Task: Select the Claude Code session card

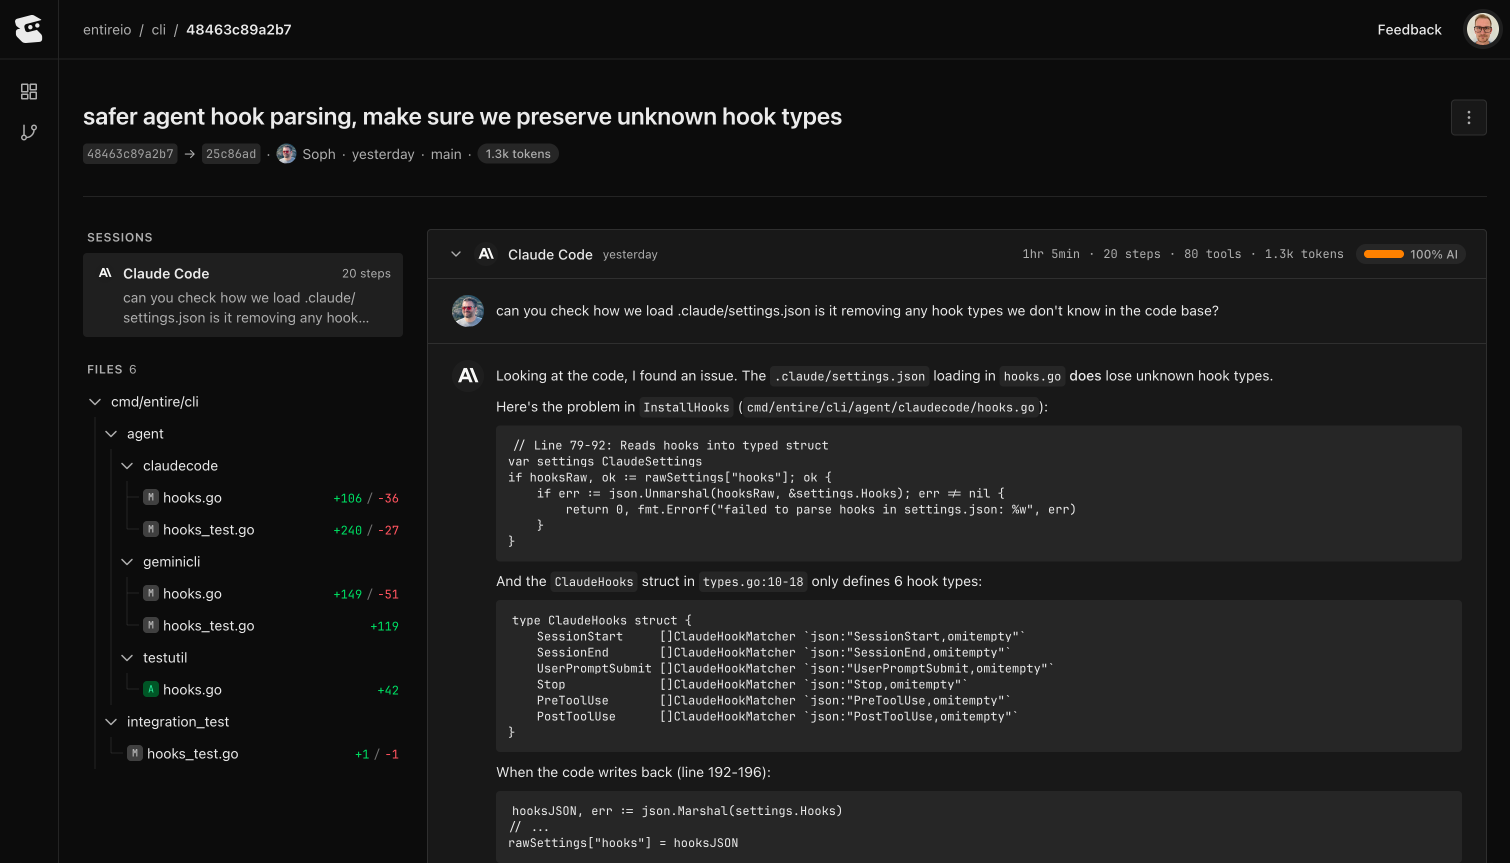Action: coord(243,295)
